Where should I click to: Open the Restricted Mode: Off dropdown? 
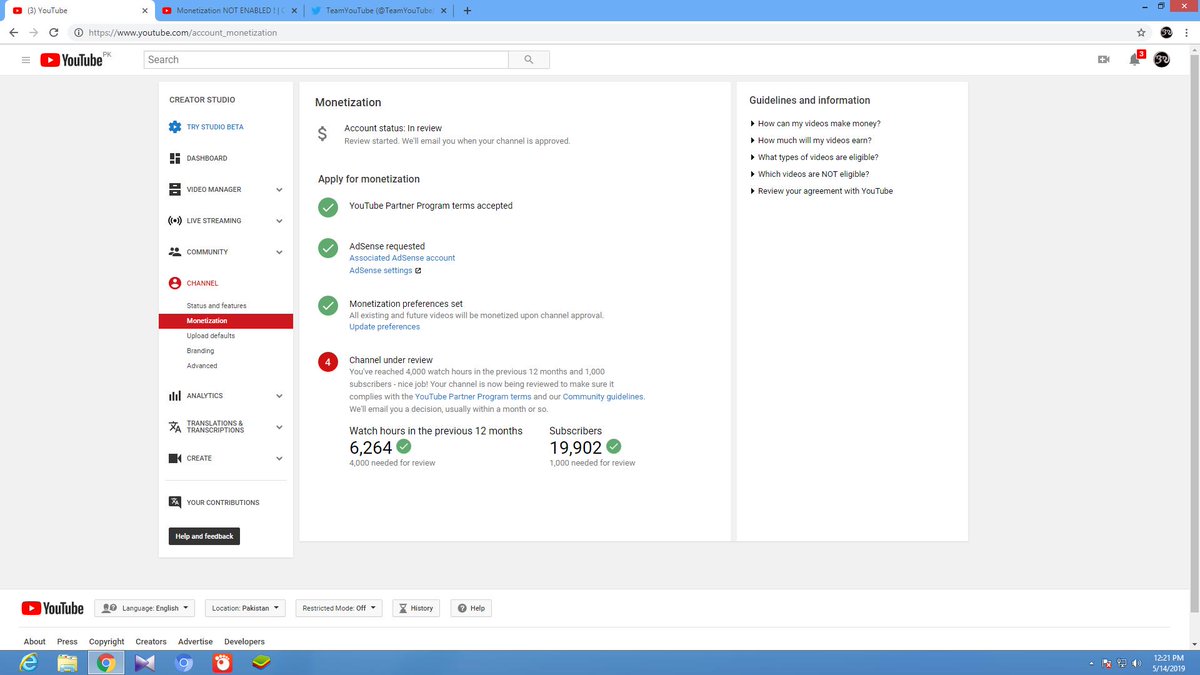click(x=340, y=608)
